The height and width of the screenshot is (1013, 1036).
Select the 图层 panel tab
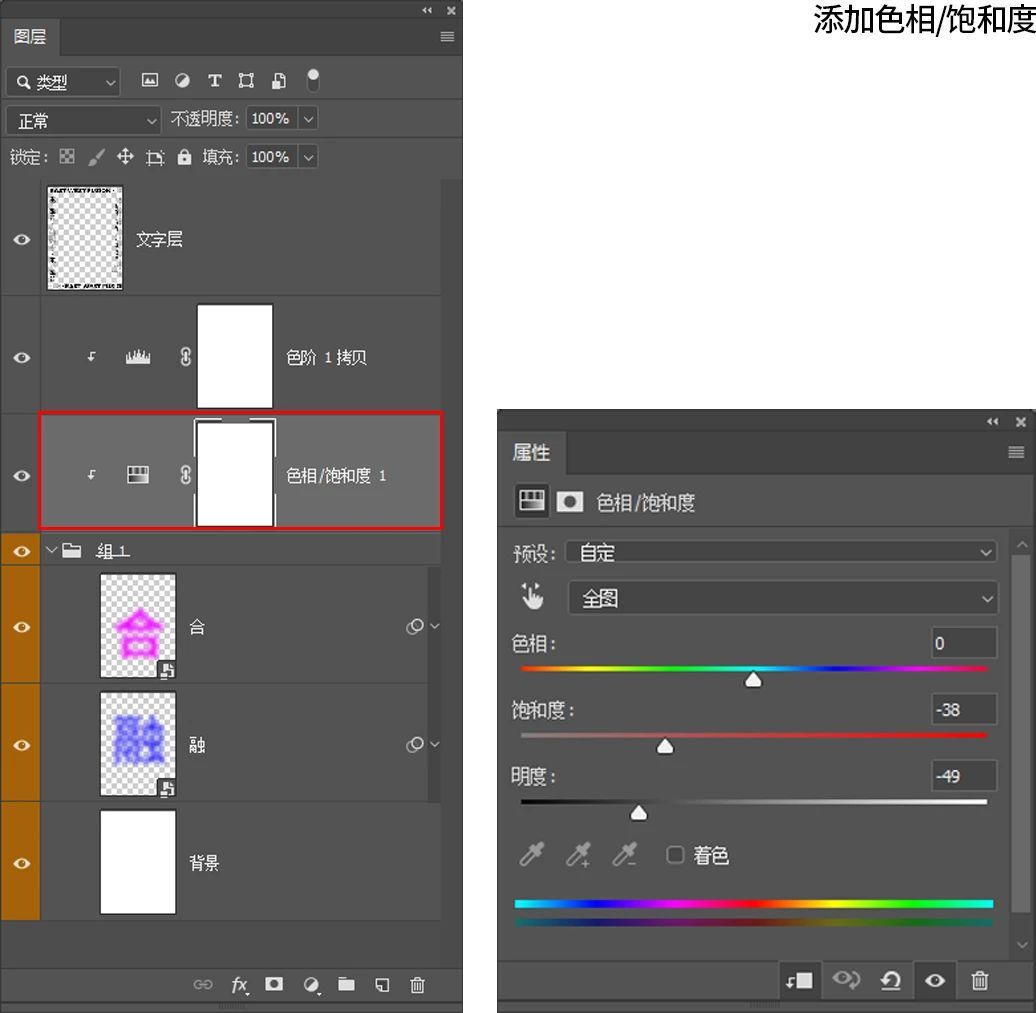(30, 37)
